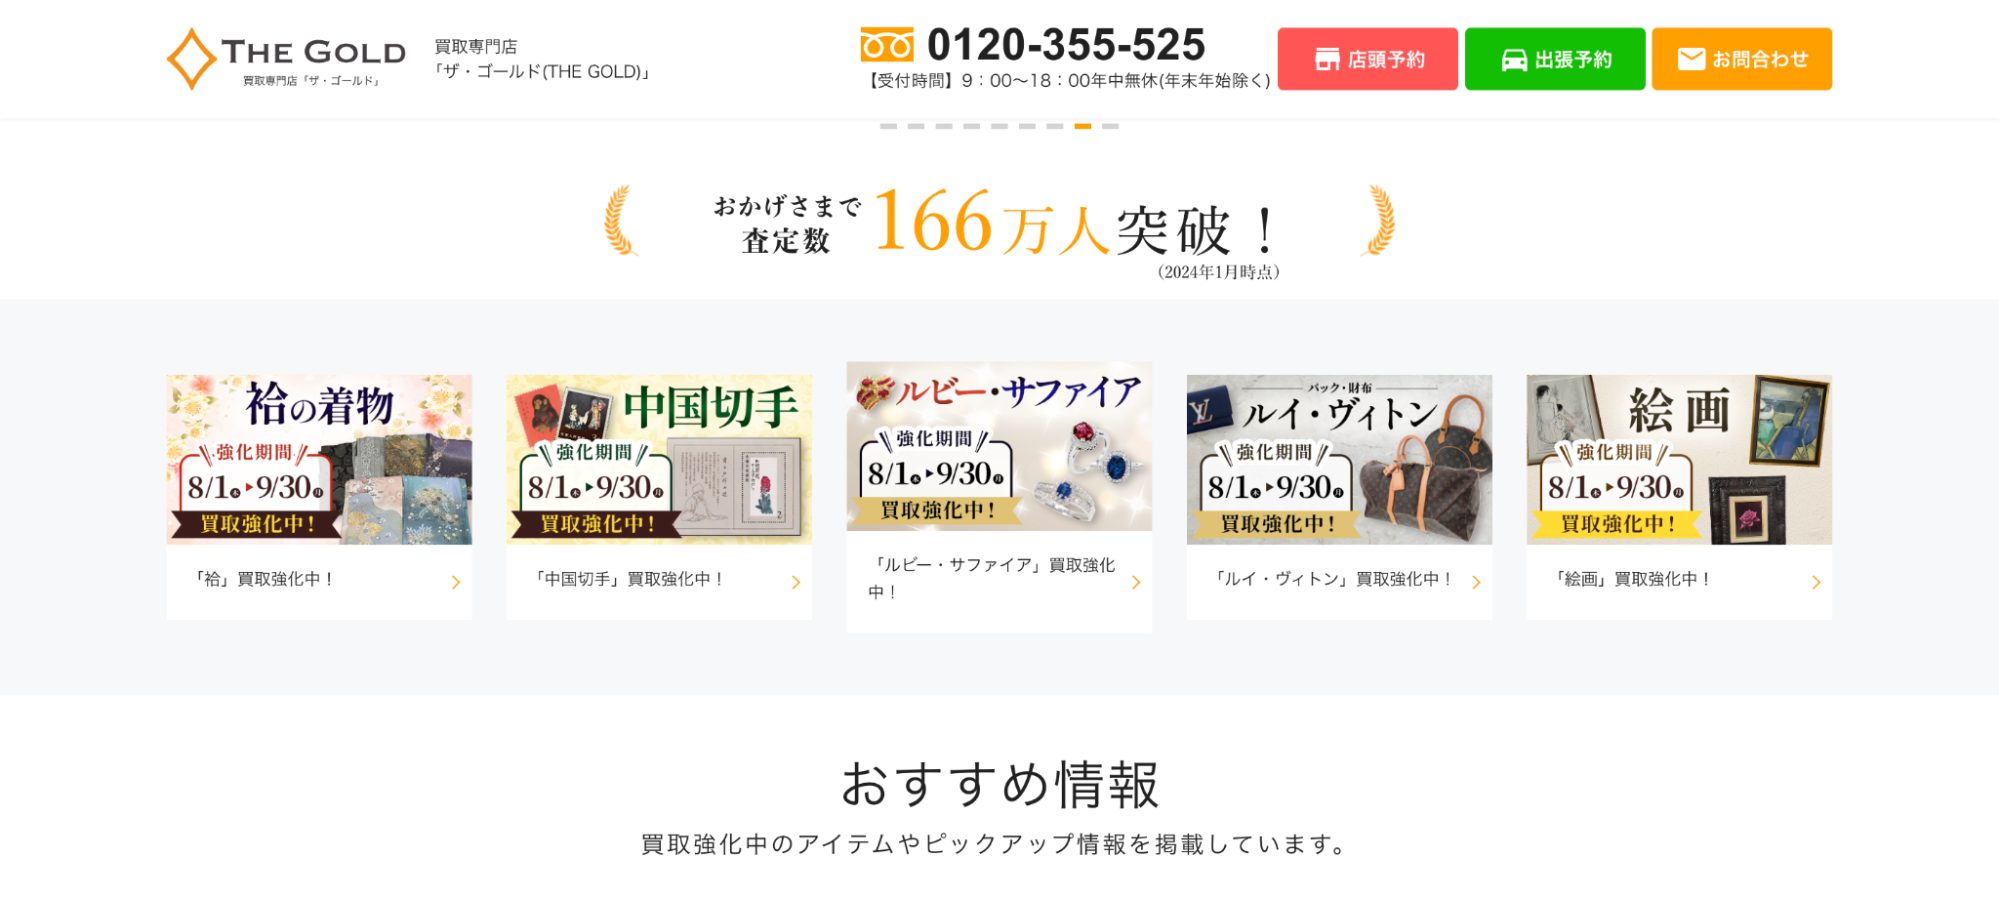Click the envelope icon on お問合わせ
Screen dimensions: 1999x905
[x=1691, y=59]
